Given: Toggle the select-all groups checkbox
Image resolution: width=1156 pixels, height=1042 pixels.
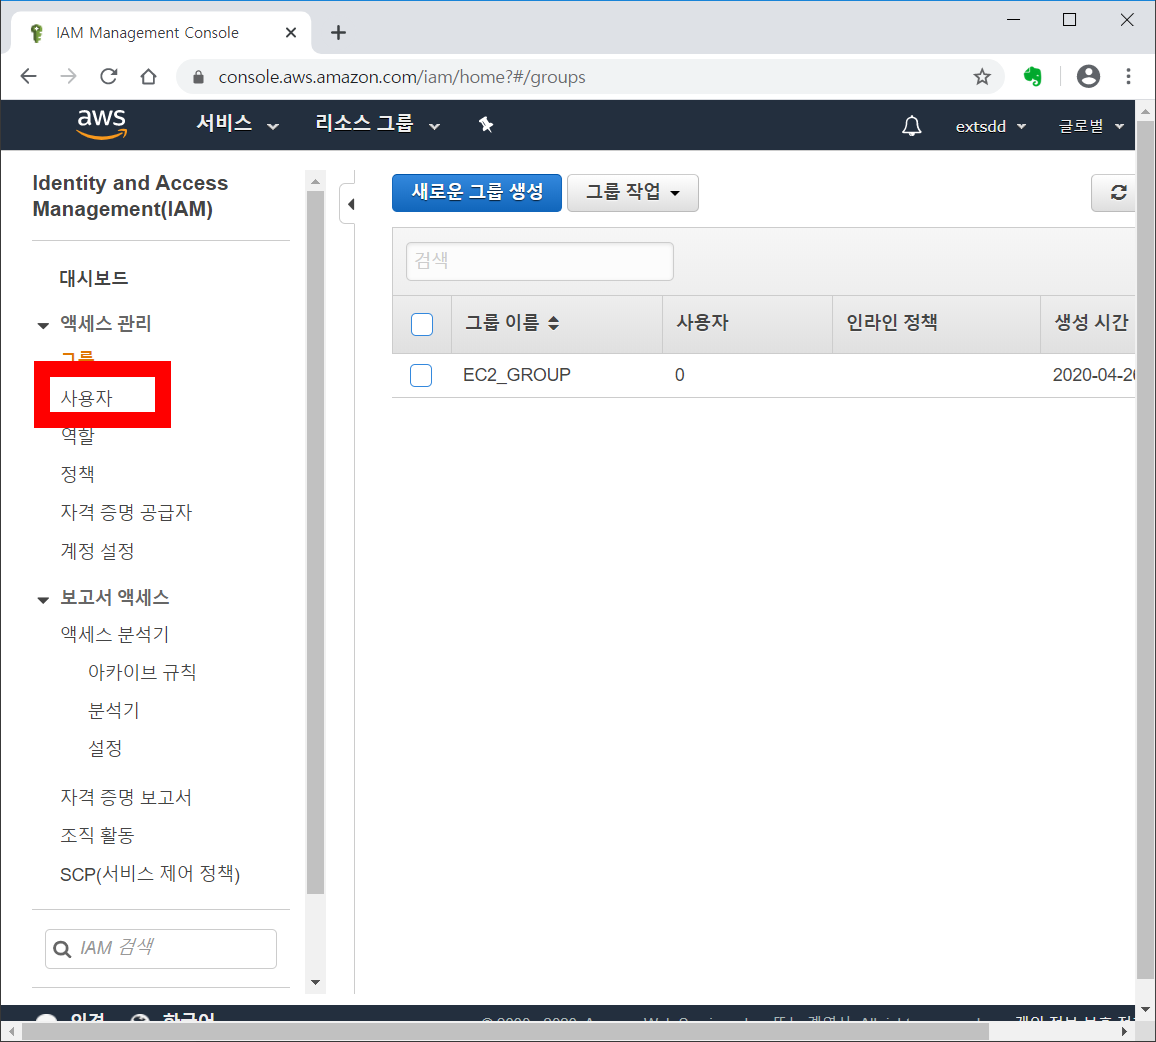Looking at the screenshot, I should [x=422, y=324].
